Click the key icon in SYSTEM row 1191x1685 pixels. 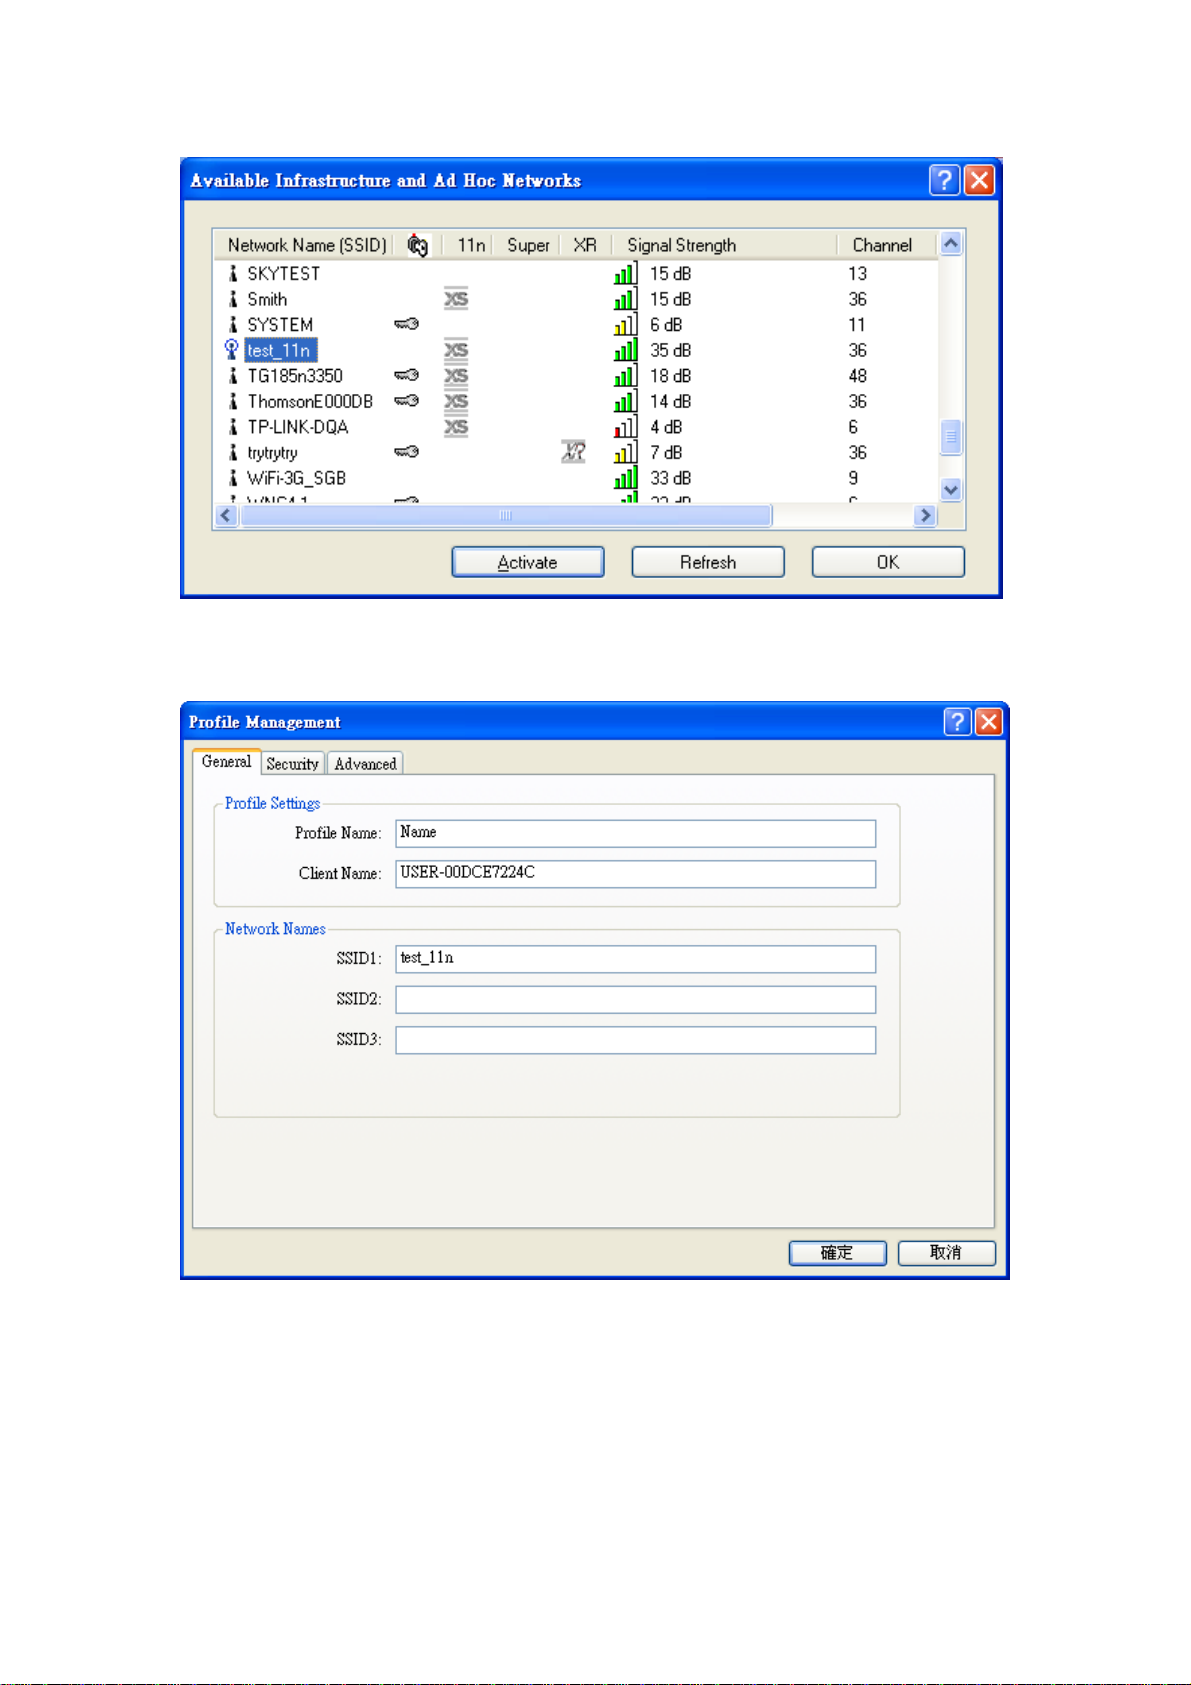[x=406, y=324]
